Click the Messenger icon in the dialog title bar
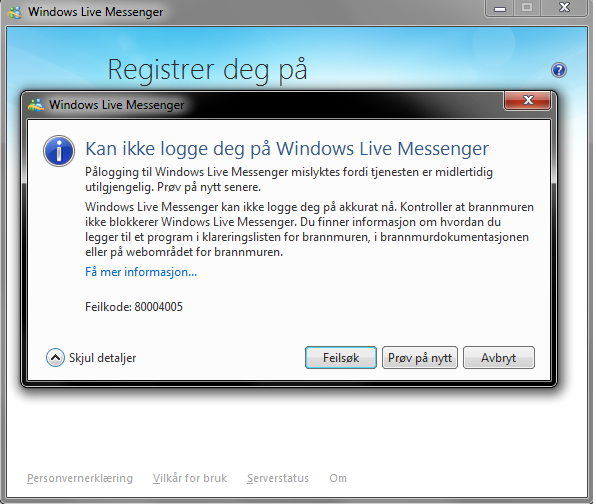The width and height of the screenshot is (596, 504). pos(36,105)
